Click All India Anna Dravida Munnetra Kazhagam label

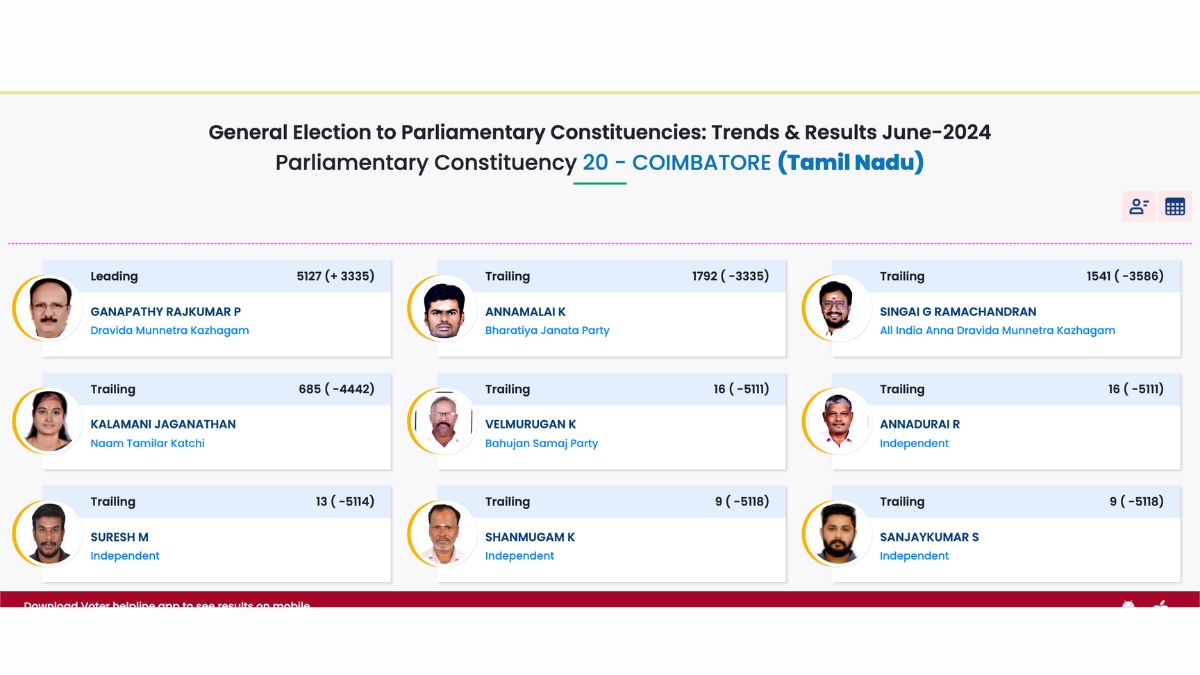pyautogui.click(x=997, y=331)
